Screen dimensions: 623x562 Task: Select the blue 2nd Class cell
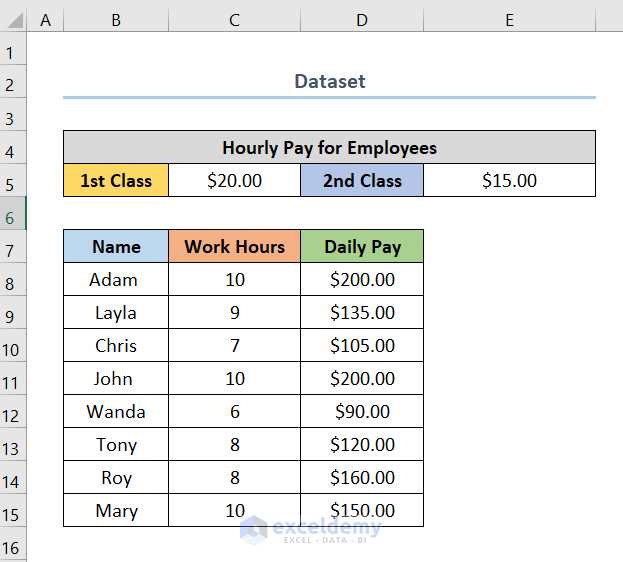click(x=362, y=180)
